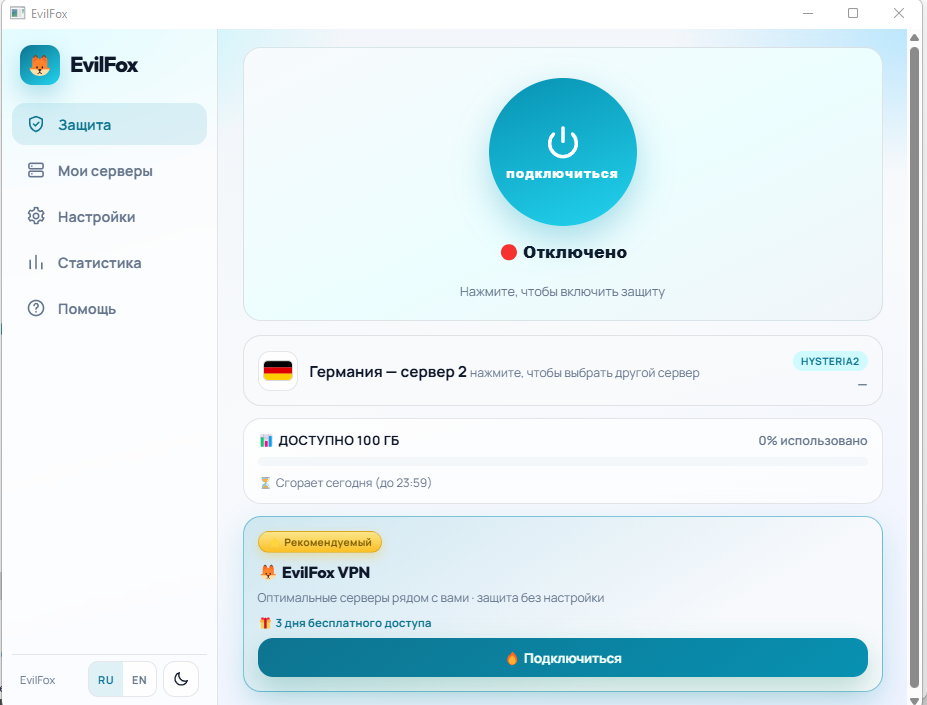Screen dimensions: 927x705
Task: Click the EvilFox window title bar icon
Action: (x=18, y=13)
